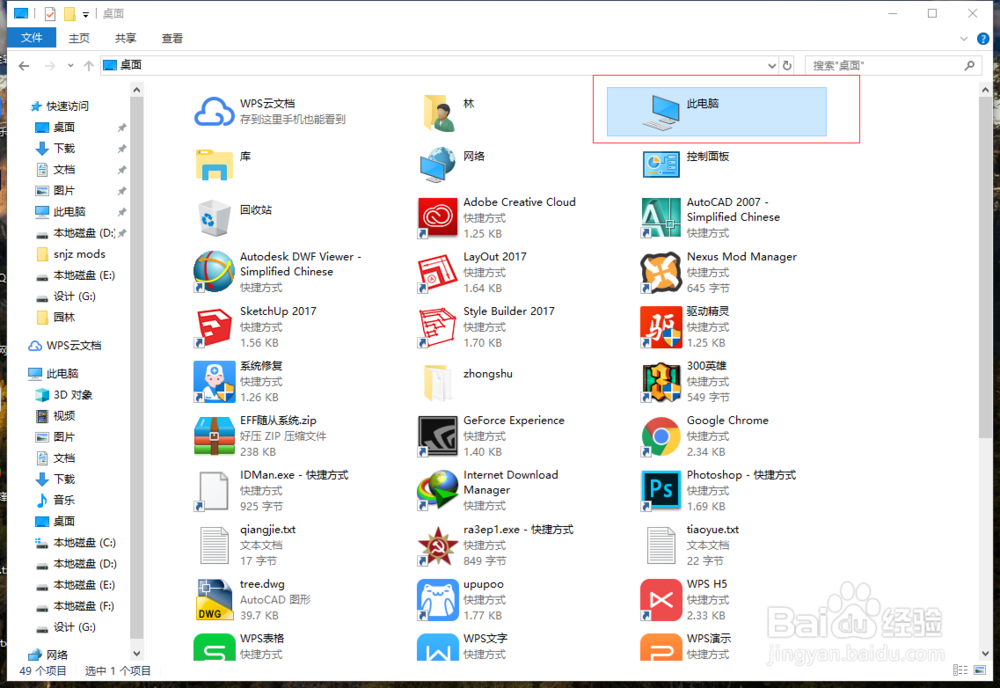This screenshot has width=1000, height=688.
Task: Select the Nexus Mod Manager icon
Action: 661,272
